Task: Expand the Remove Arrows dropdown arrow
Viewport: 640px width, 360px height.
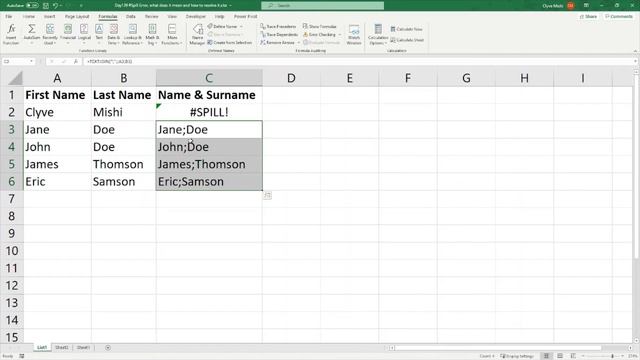Action: point(298,42)
